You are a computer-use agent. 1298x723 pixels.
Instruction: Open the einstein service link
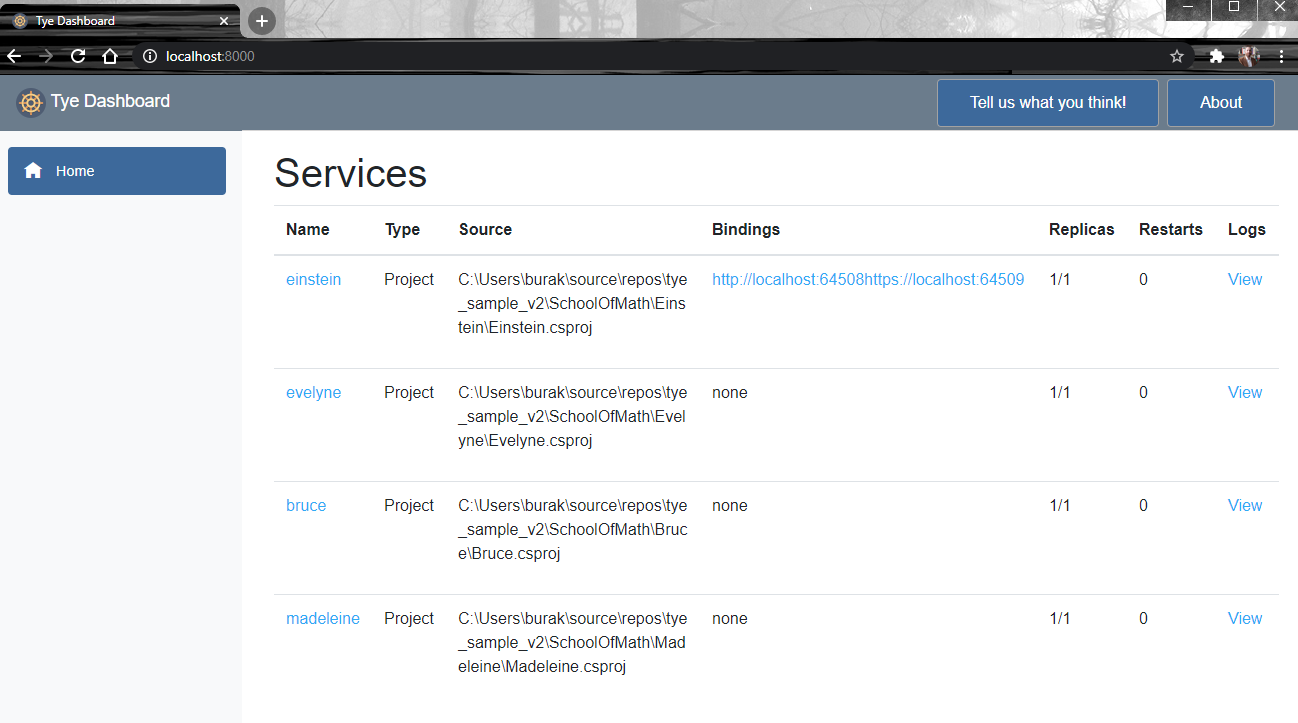313,280
